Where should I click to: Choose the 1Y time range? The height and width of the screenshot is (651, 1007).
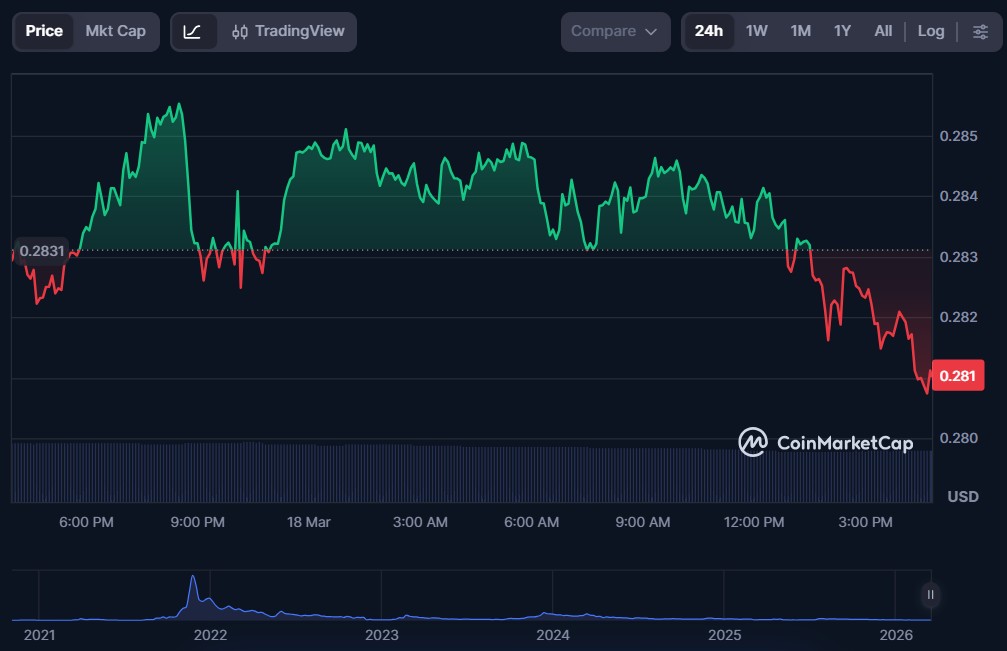pos(842,32)
